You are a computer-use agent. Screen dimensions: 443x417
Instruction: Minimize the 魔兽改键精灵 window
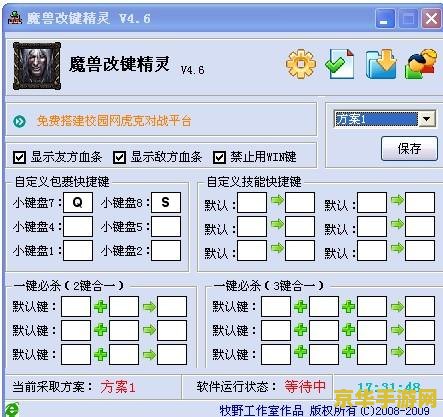(x=385, y=18)
